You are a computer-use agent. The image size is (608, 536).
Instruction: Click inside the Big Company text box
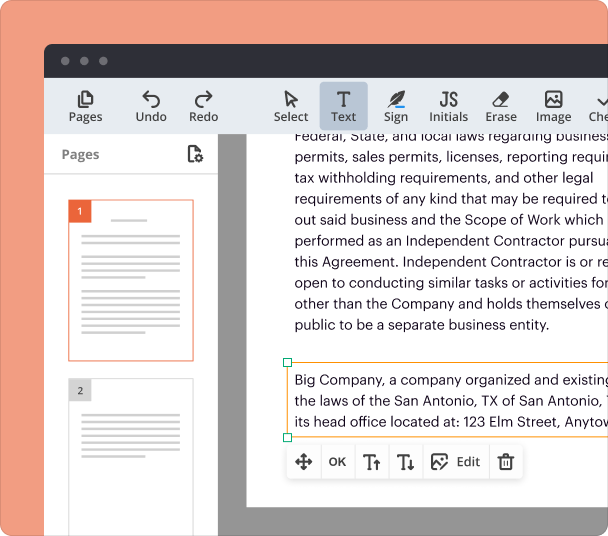click(447, 400)
